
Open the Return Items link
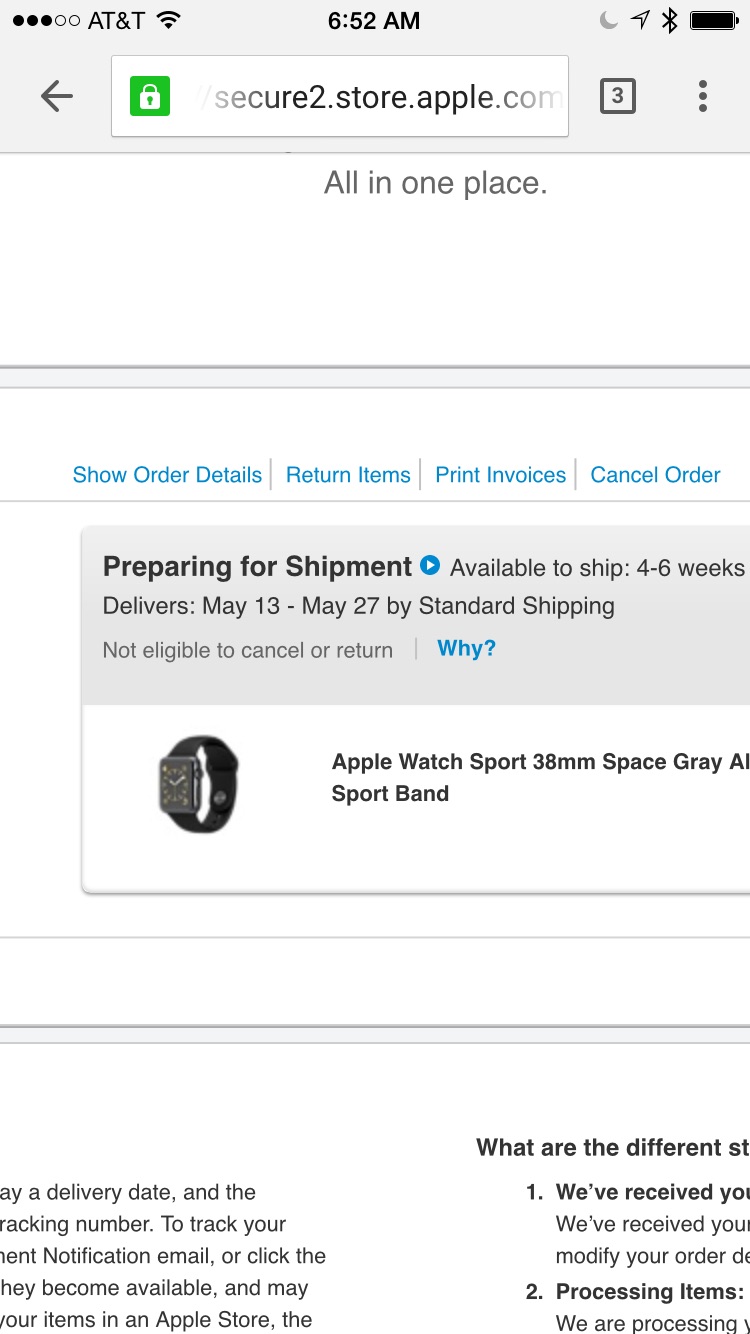348,475
